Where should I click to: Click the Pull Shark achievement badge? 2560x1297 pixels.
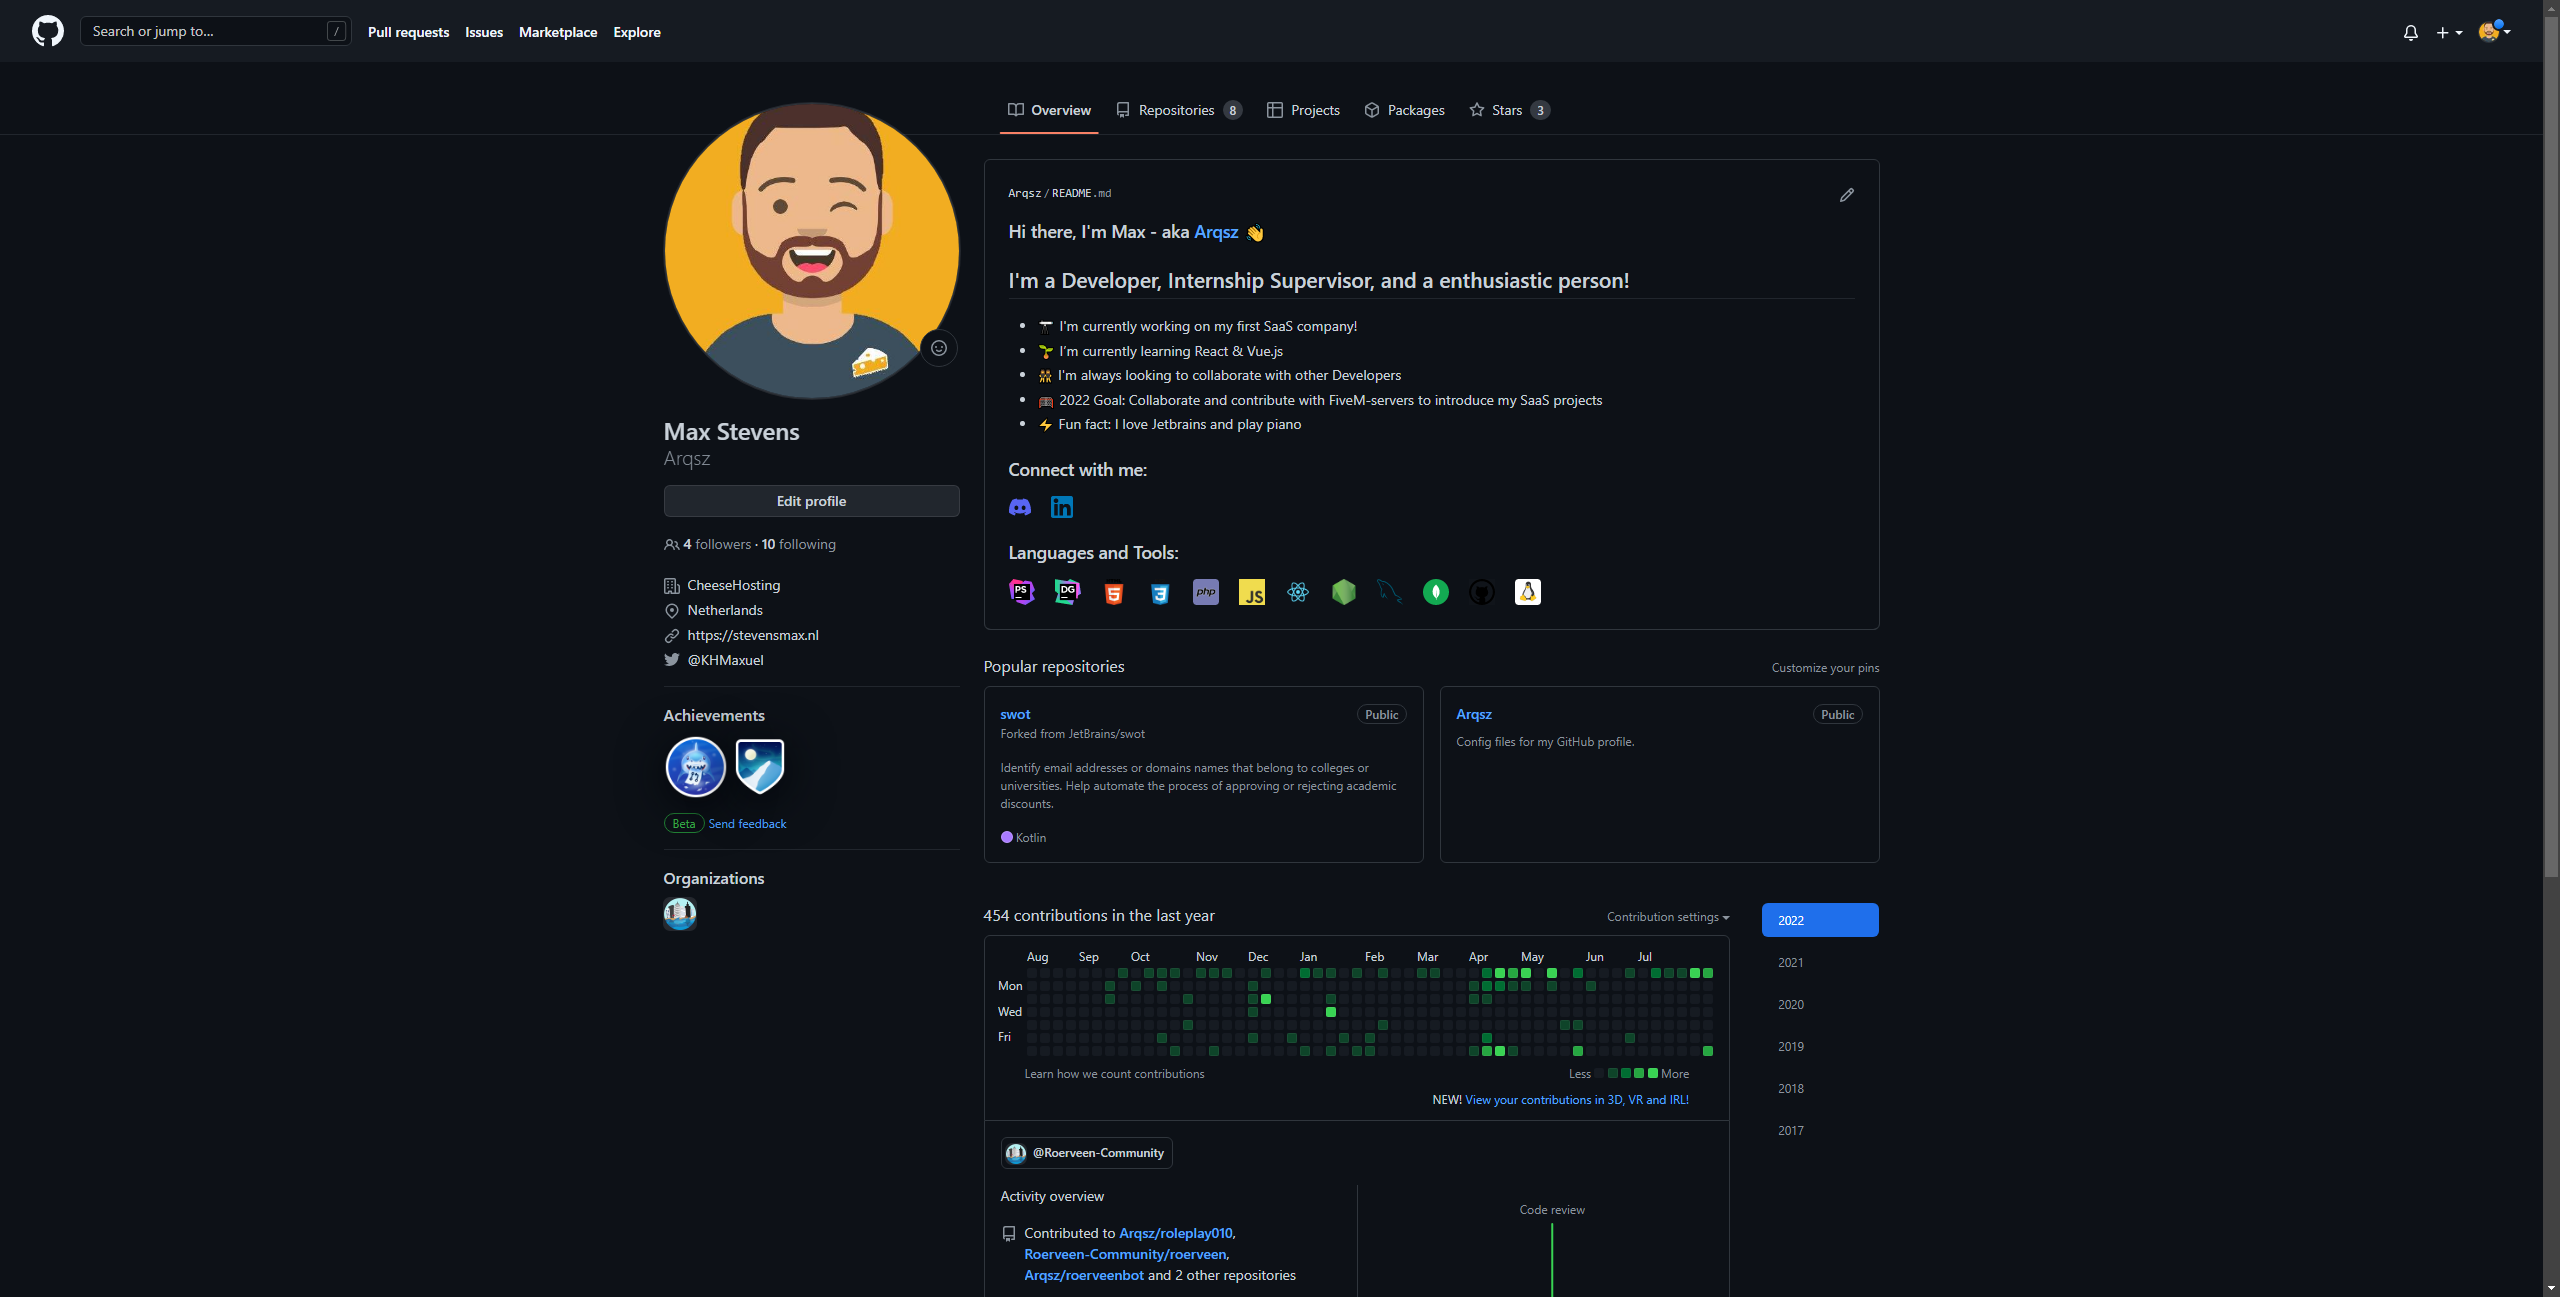pos(695,767)
